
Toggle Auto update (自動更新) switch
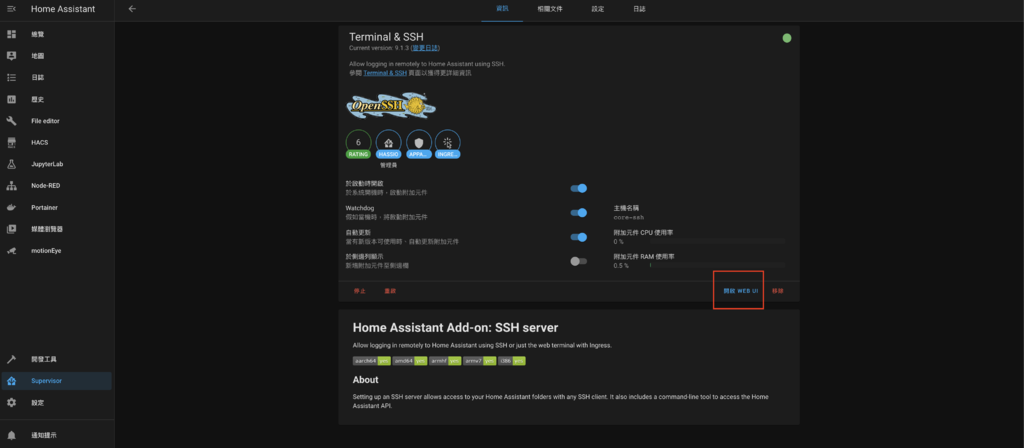(x=579, y=237)
